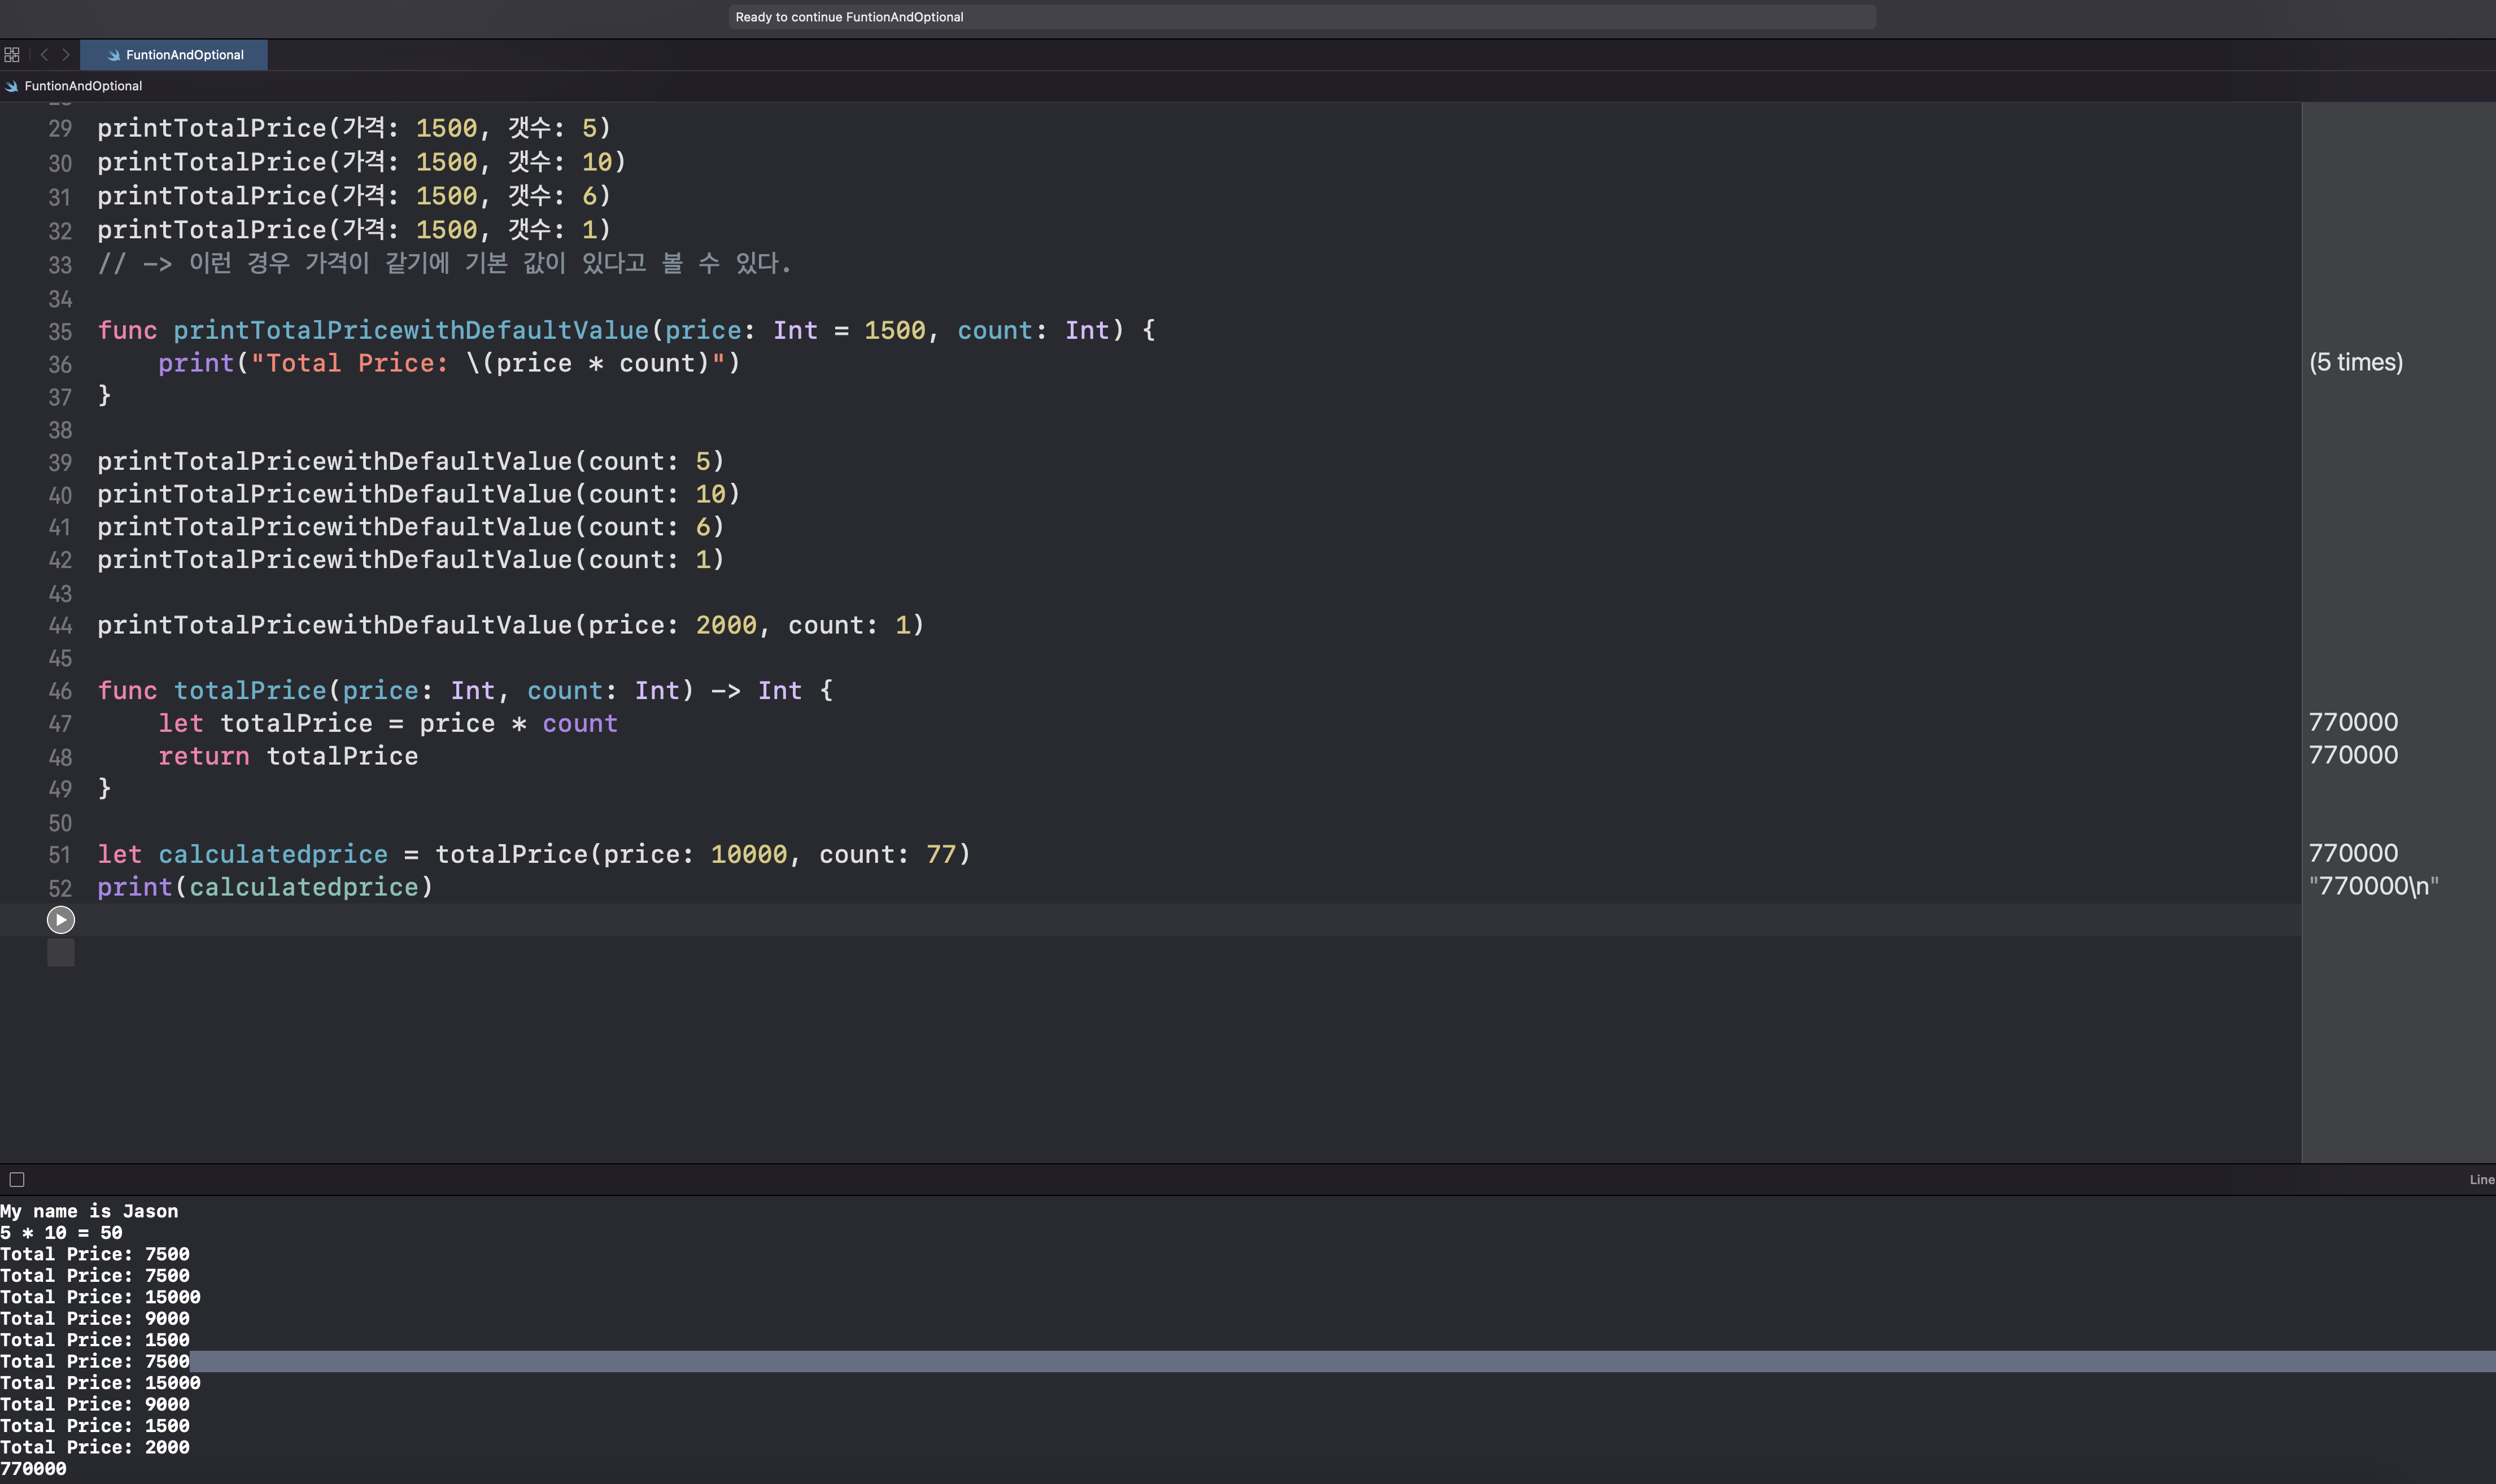Select the FuntionAndOptional editor tab

point(184,55)
